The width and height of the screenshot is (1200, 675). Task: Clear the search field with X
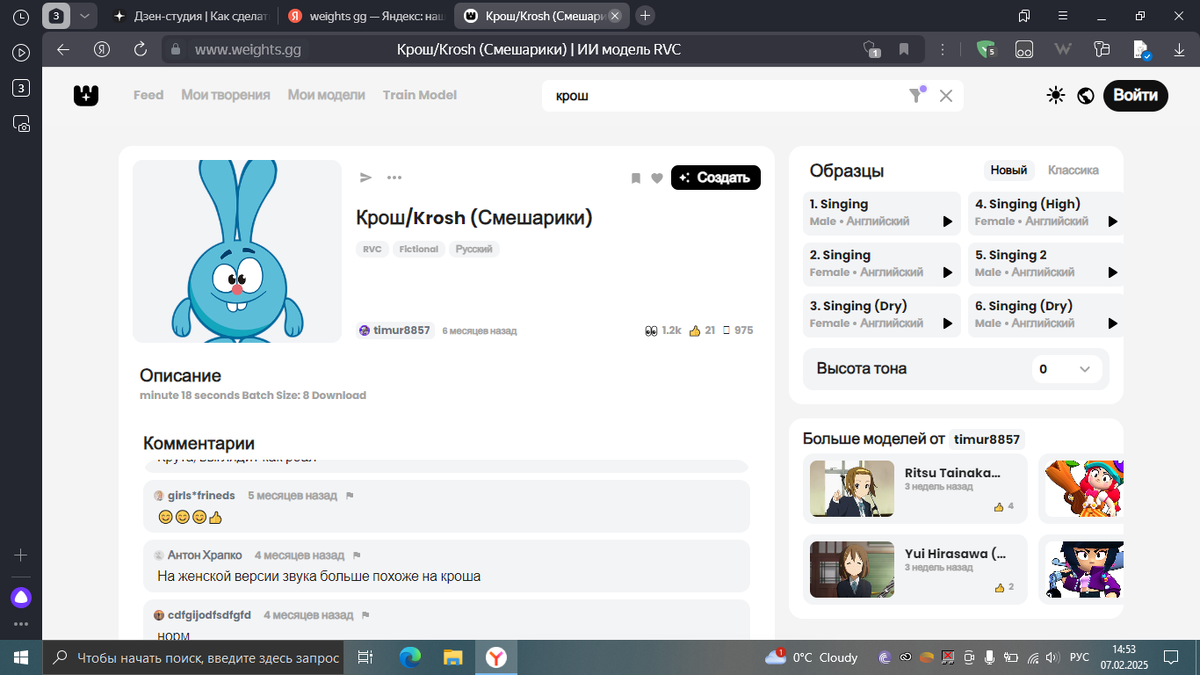pos(946,95)
